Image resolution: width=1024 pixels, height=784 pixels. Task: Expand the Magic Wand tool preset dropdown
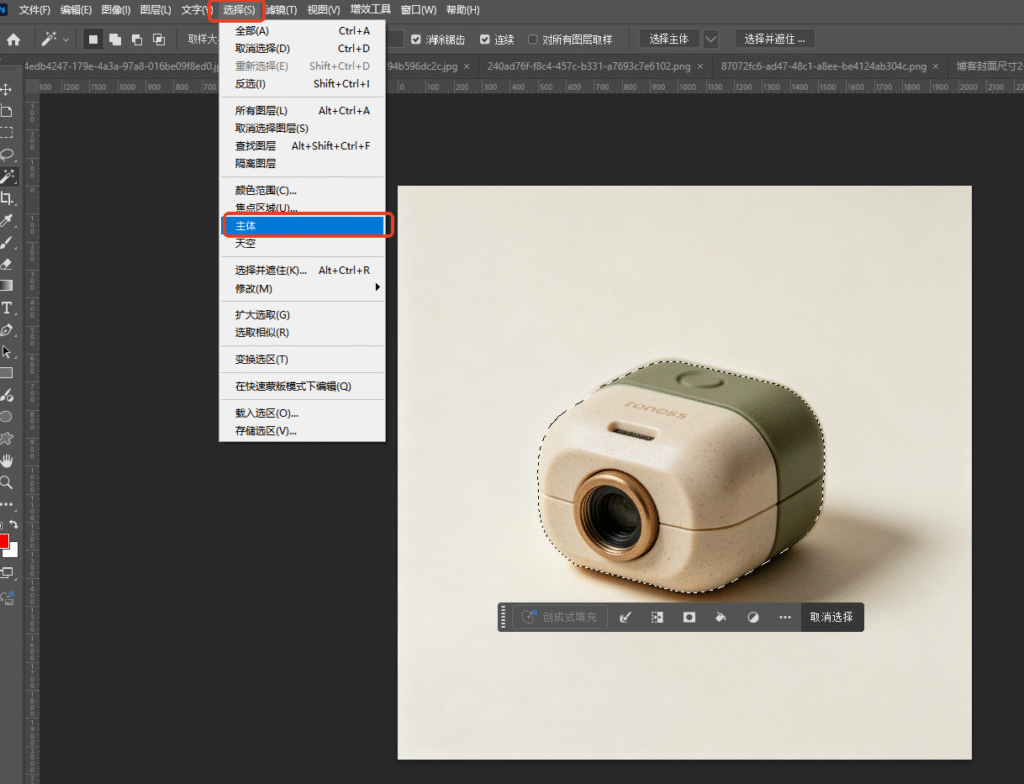coord(66,40)
